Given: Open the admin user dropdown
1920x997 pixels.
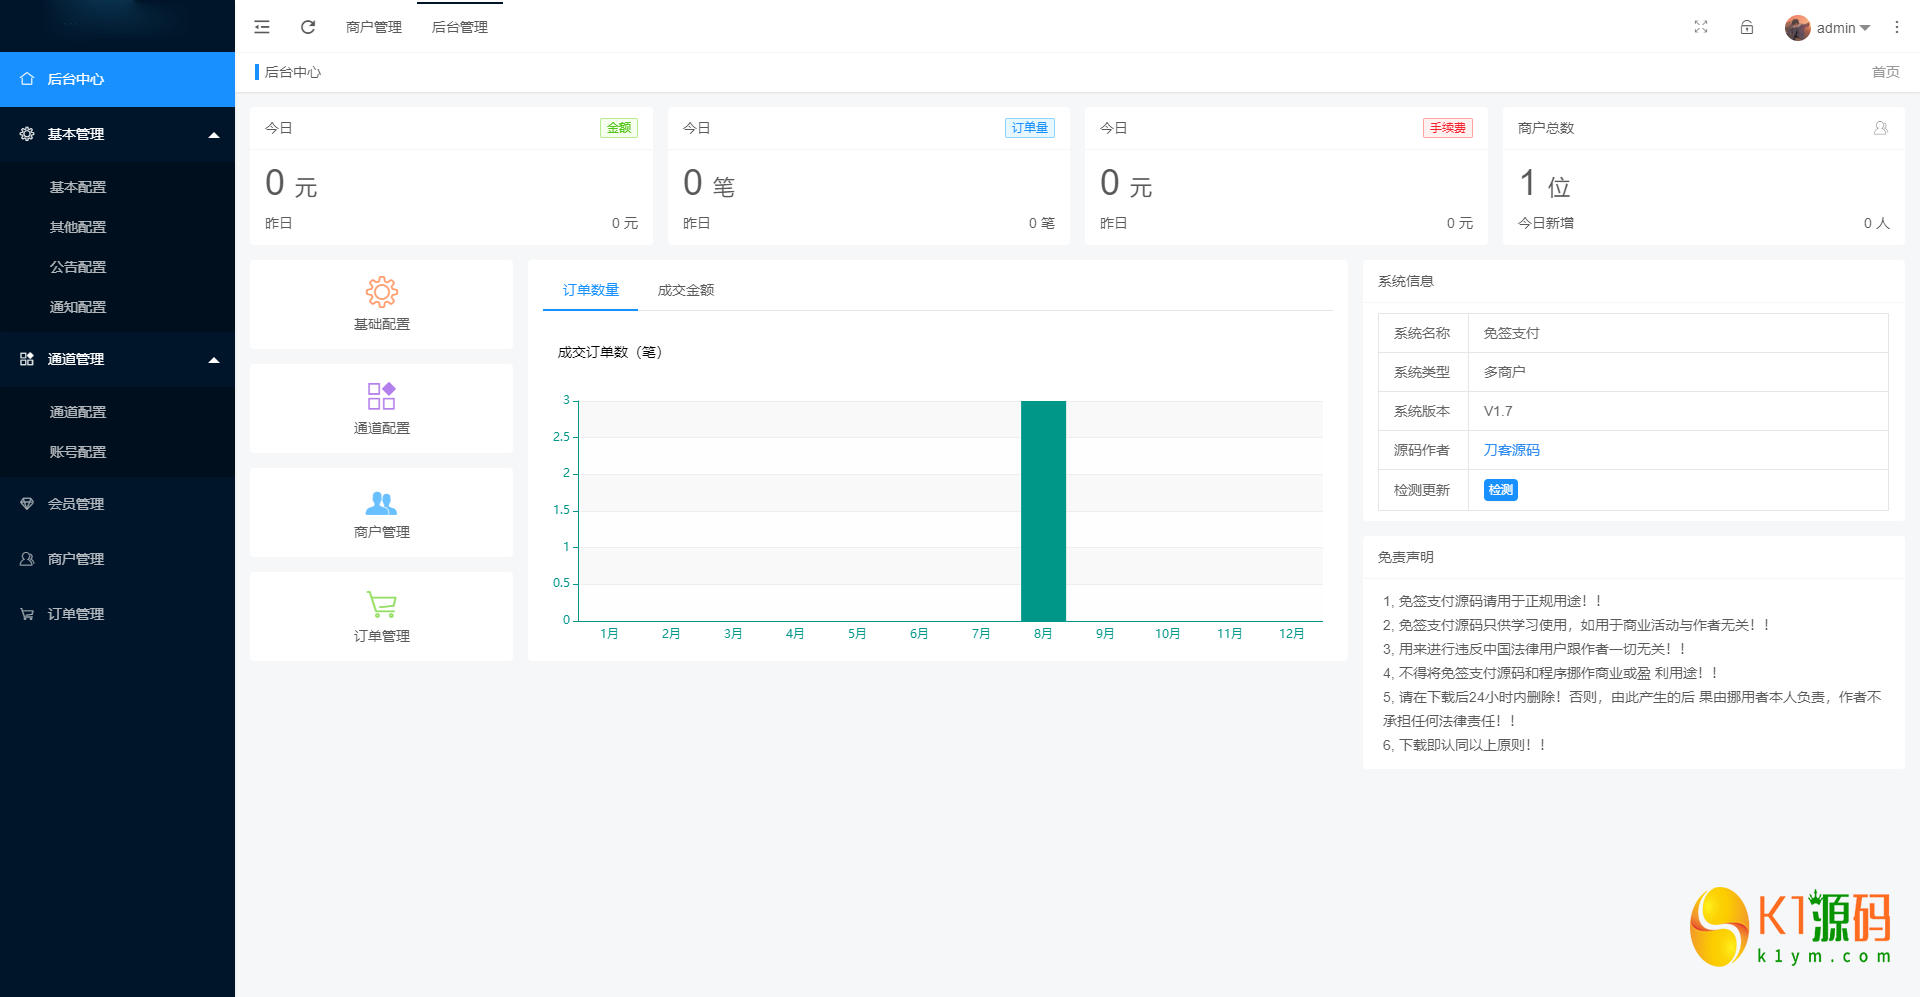Looking at the screenshot, I should pos(1828,28).
